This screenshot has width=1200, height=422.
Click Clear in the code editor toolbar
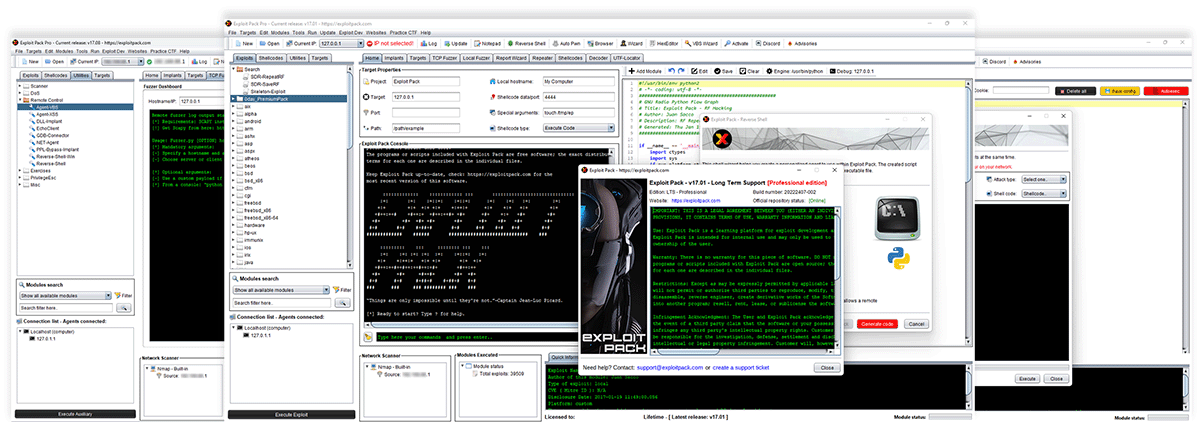click(x=748, y=71)
